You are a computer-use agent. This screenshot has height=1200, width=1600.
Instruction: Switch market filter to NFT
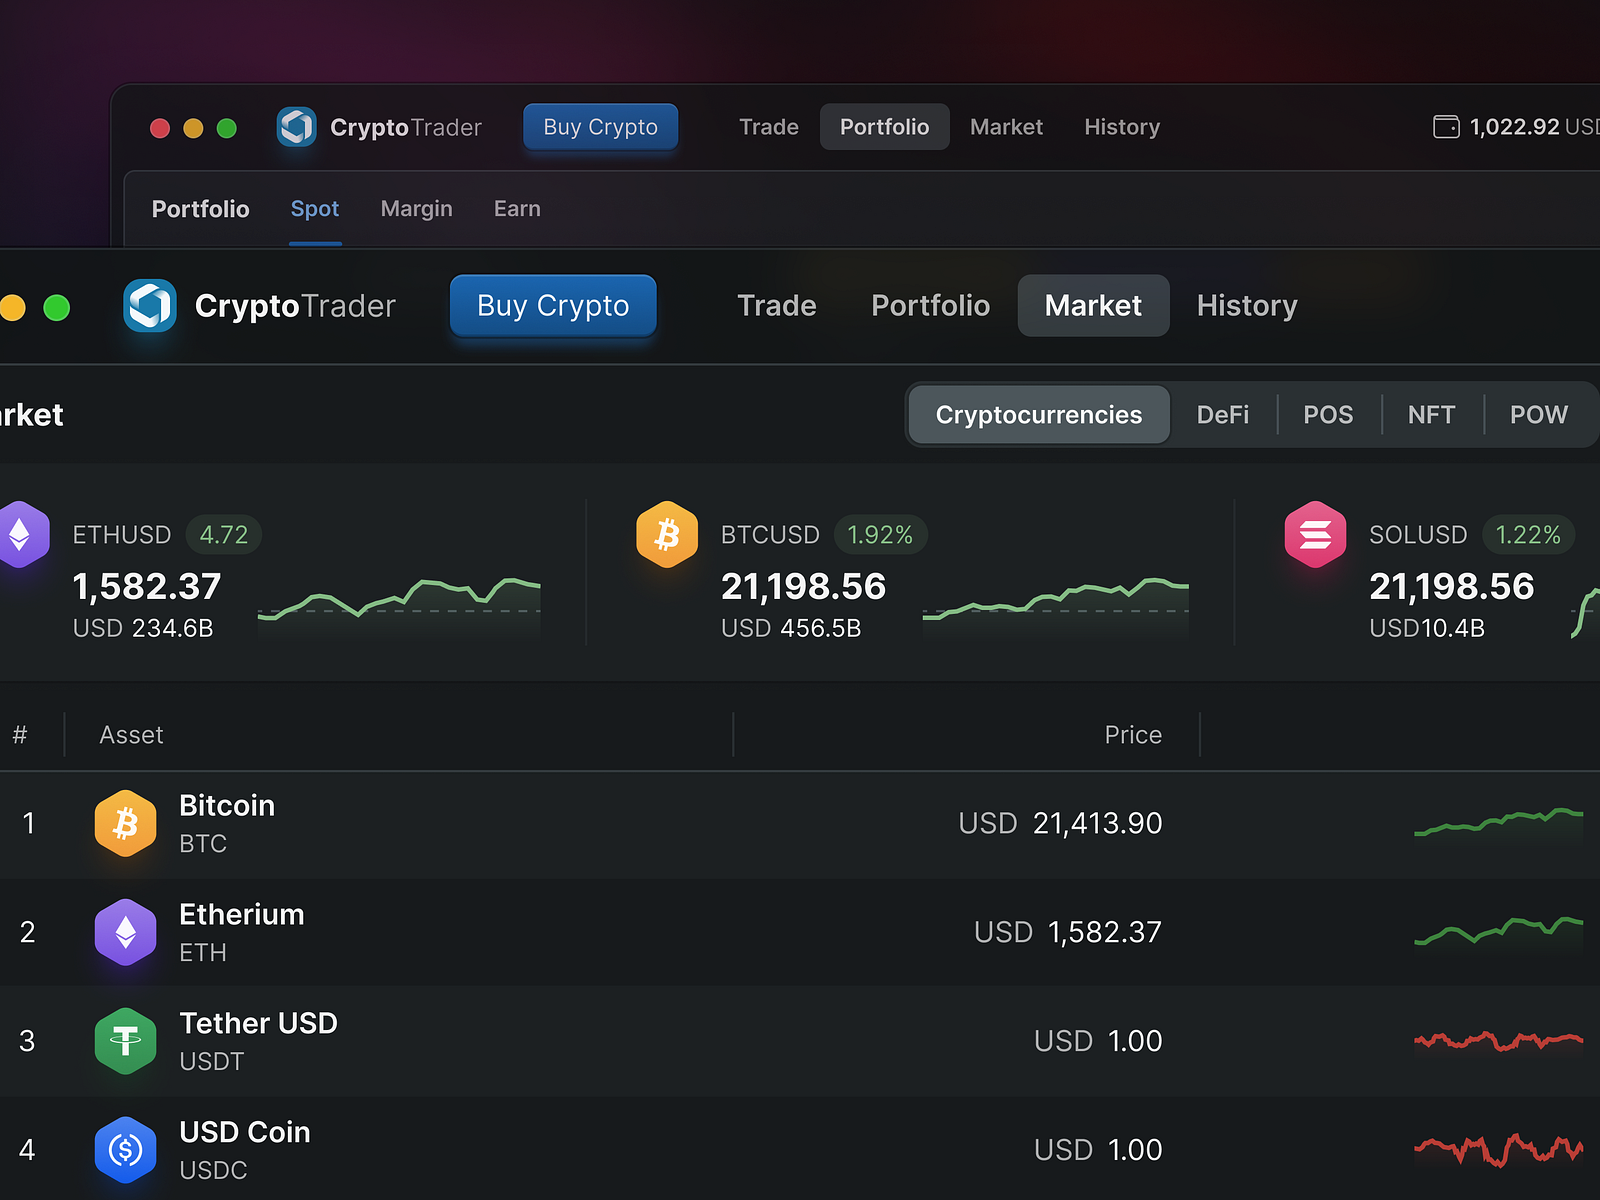(x=1431, y=415)
